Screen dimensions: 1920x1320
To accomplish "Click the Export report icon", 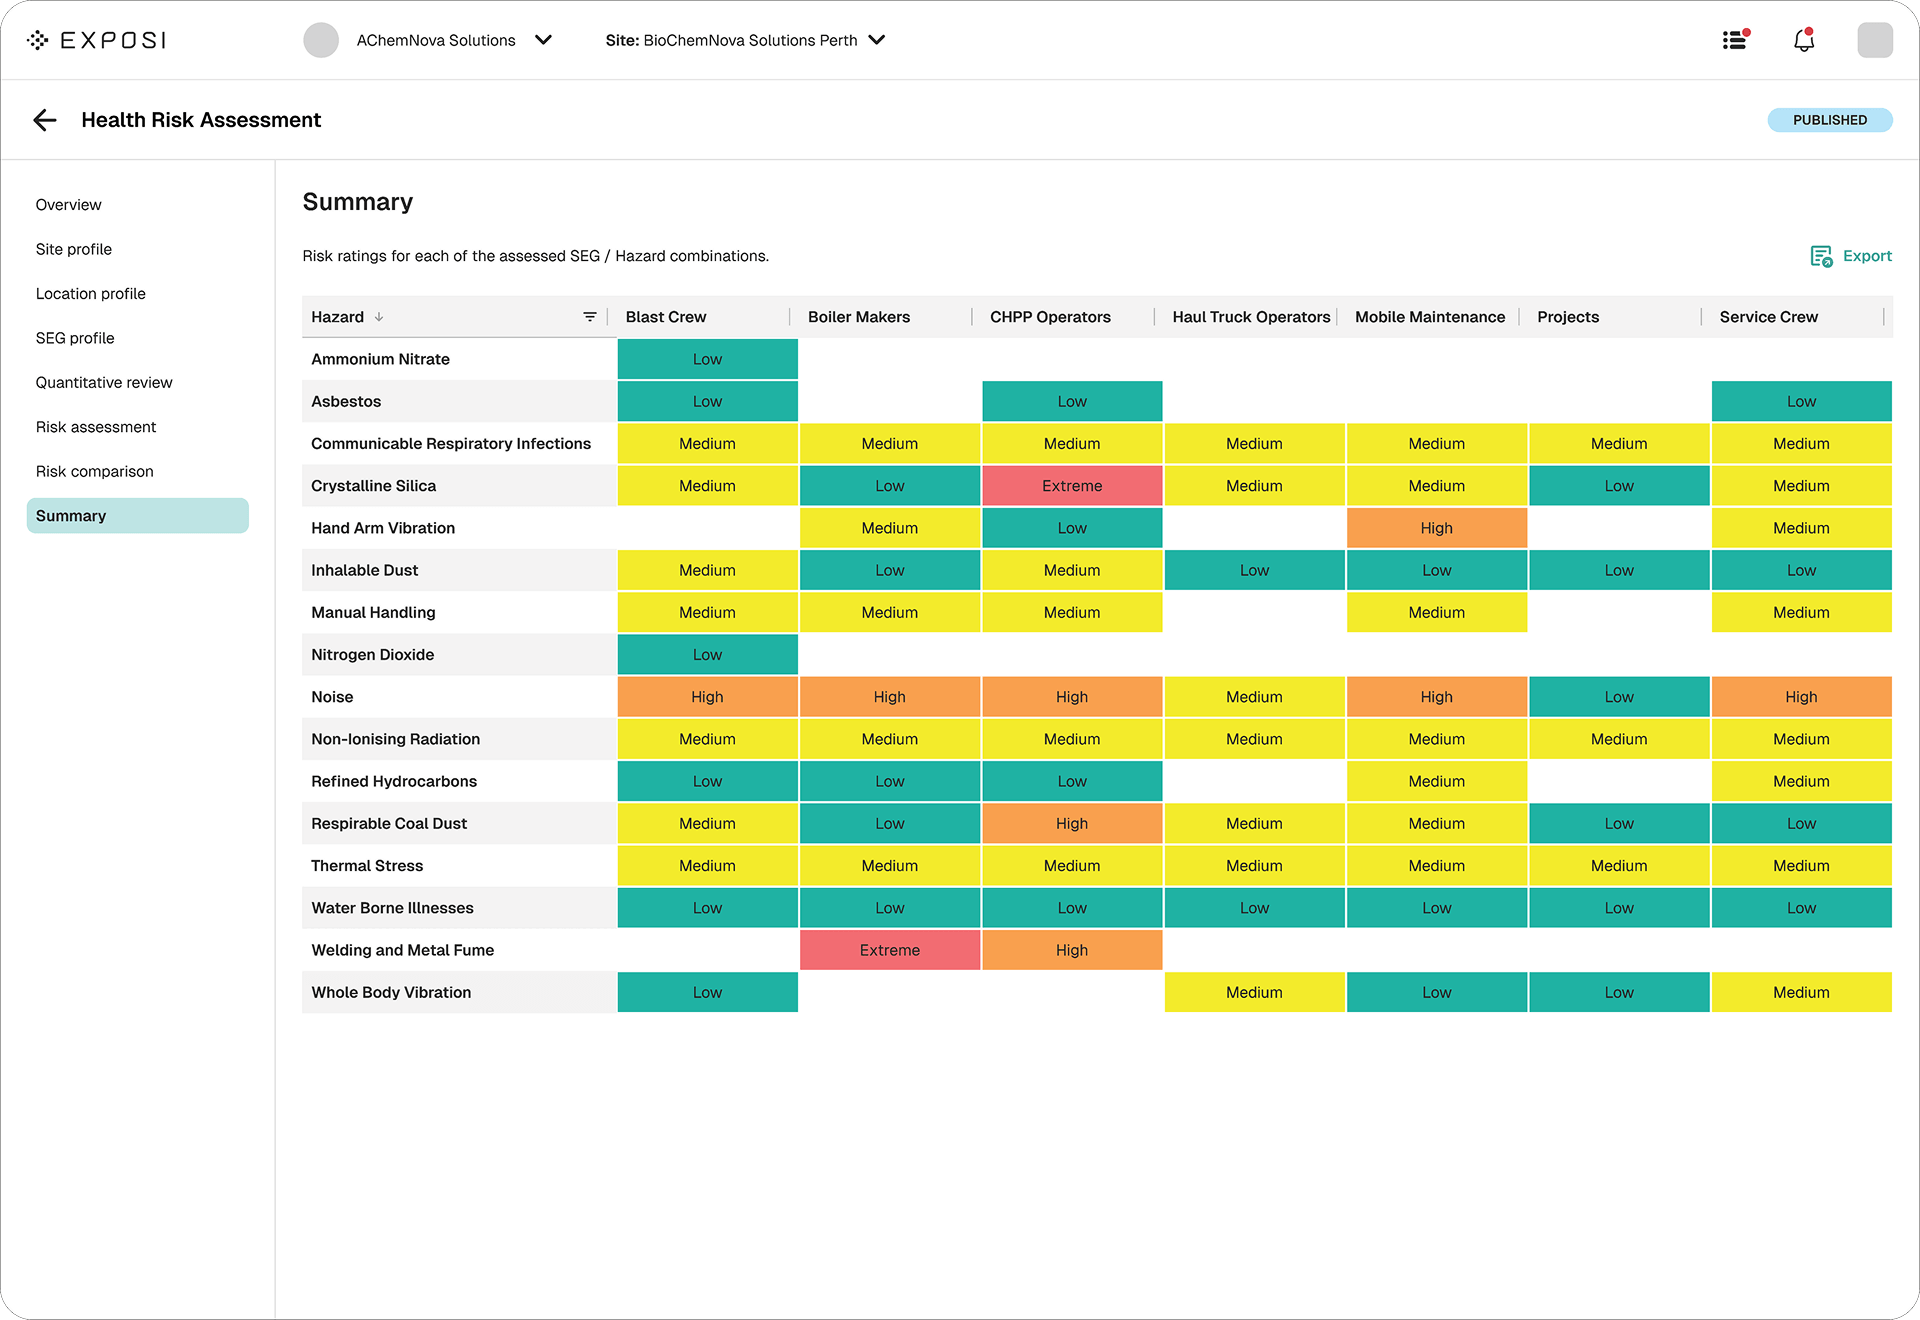I will tap(1821, 256).
